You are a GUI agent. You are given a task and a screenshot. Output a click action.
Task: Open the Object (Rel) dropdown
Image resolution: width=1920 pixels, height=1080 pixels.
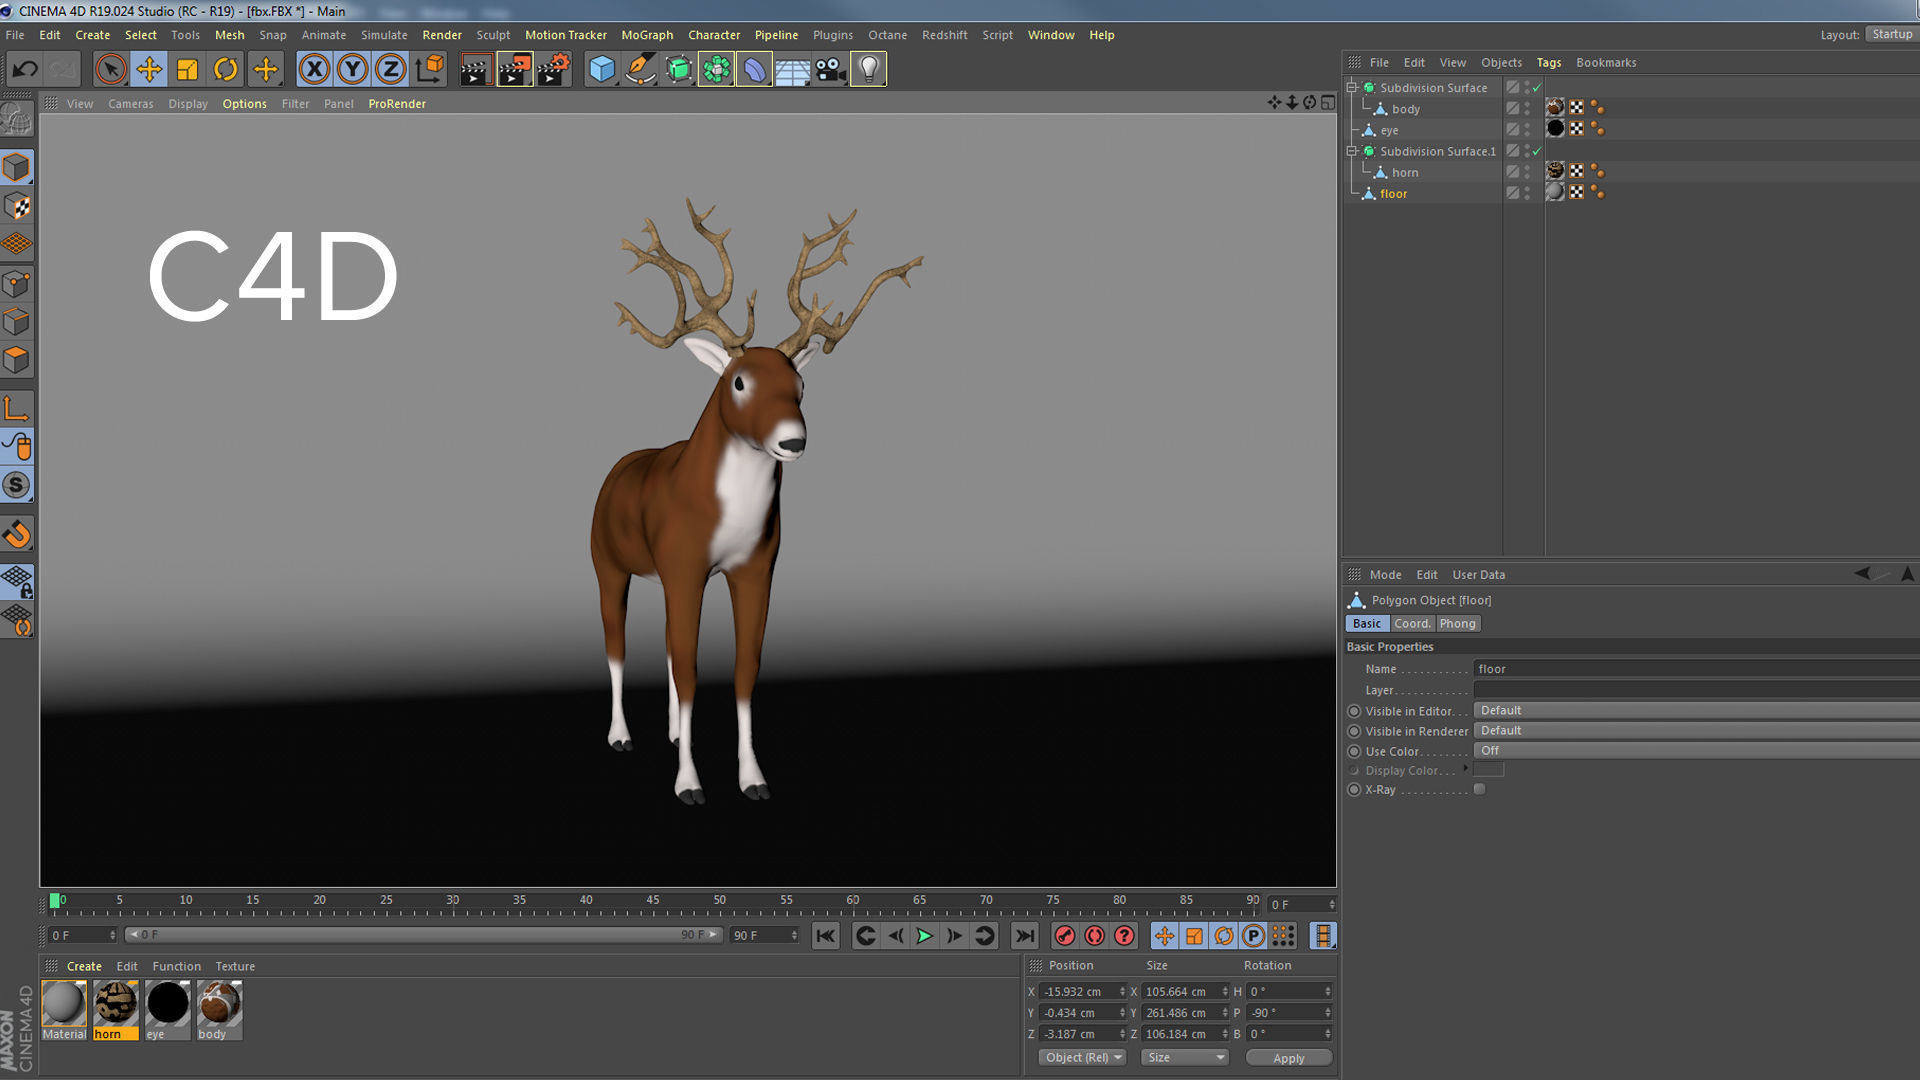(1083, 1057)
